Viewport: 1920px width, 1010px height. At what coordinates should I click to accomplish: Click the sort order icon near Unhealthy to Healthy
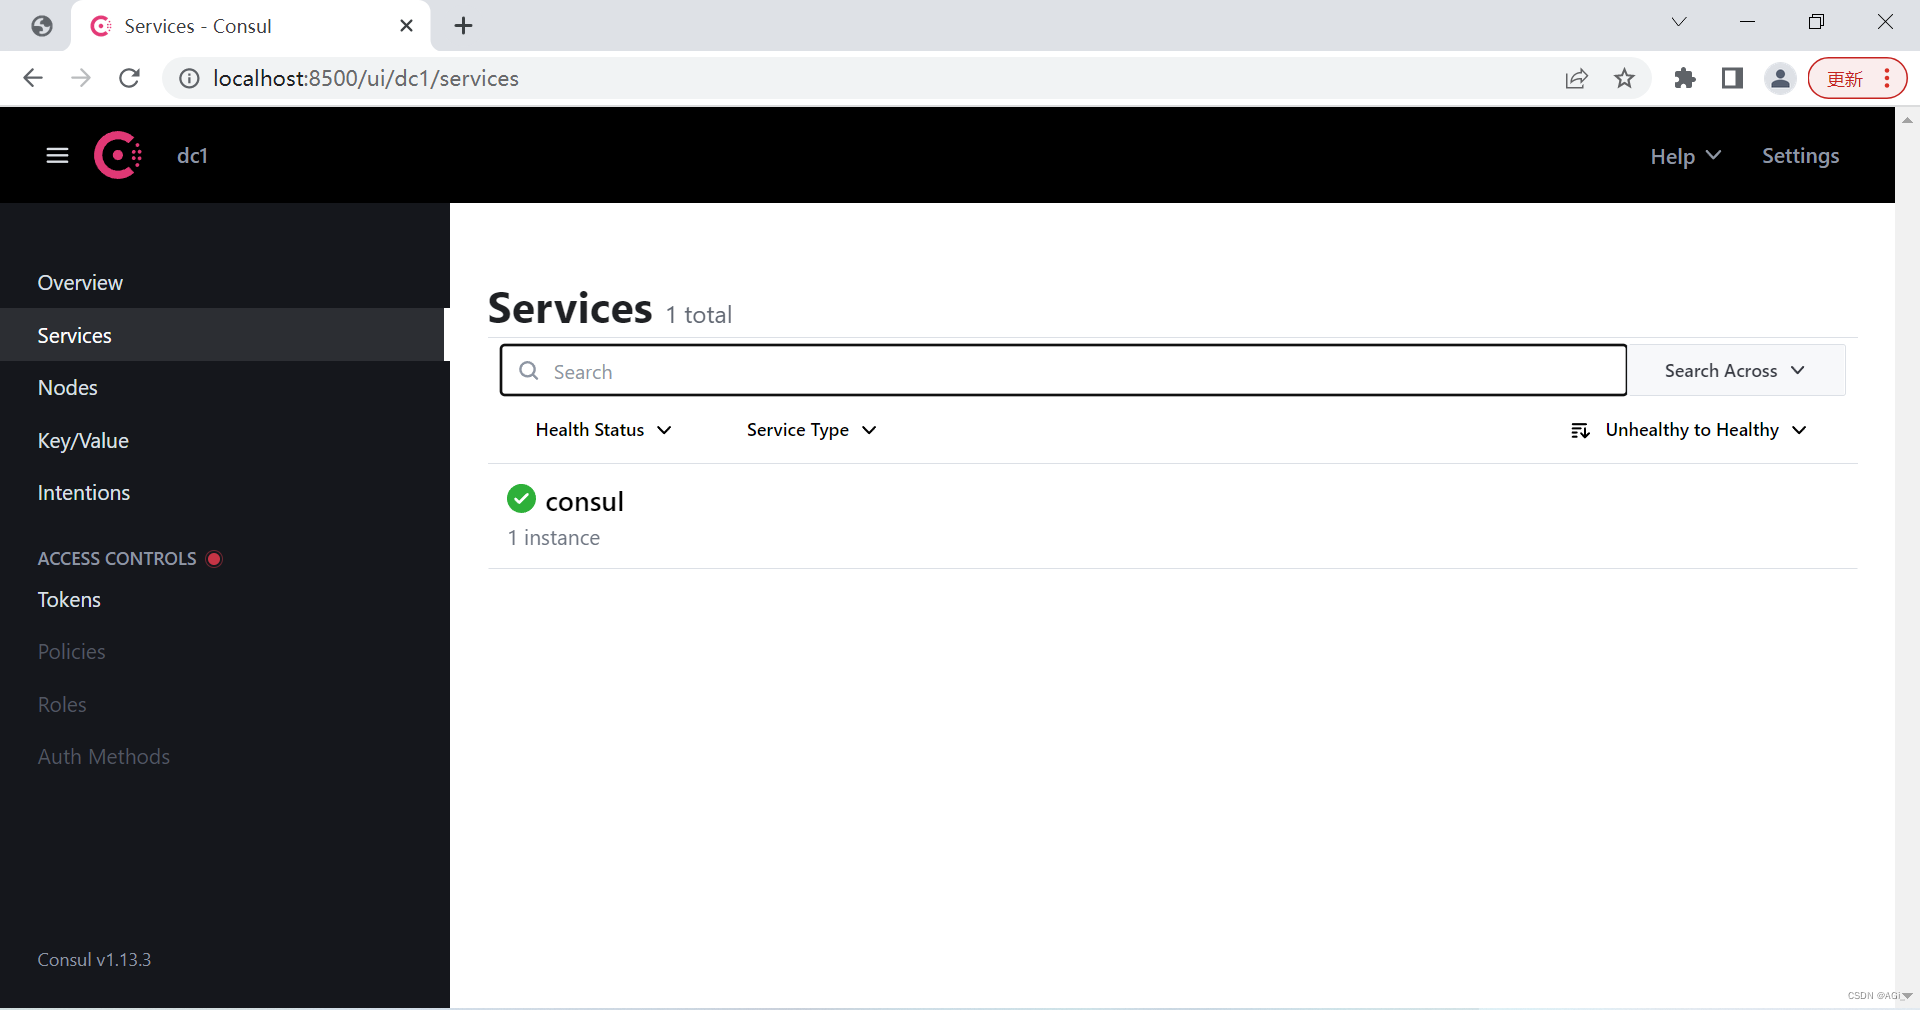(x=1580, y=430)
